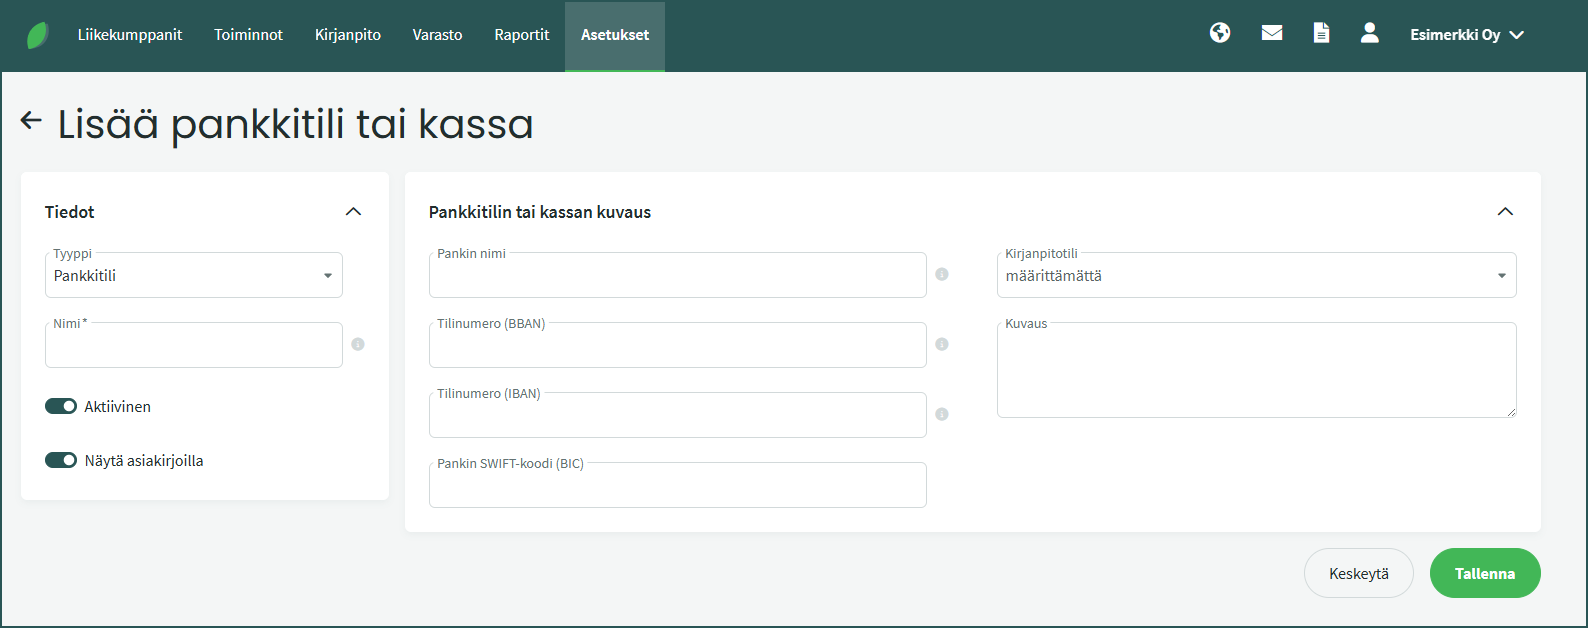
Task: Click the document icon in header
Action: click(x=1321, y=33)
